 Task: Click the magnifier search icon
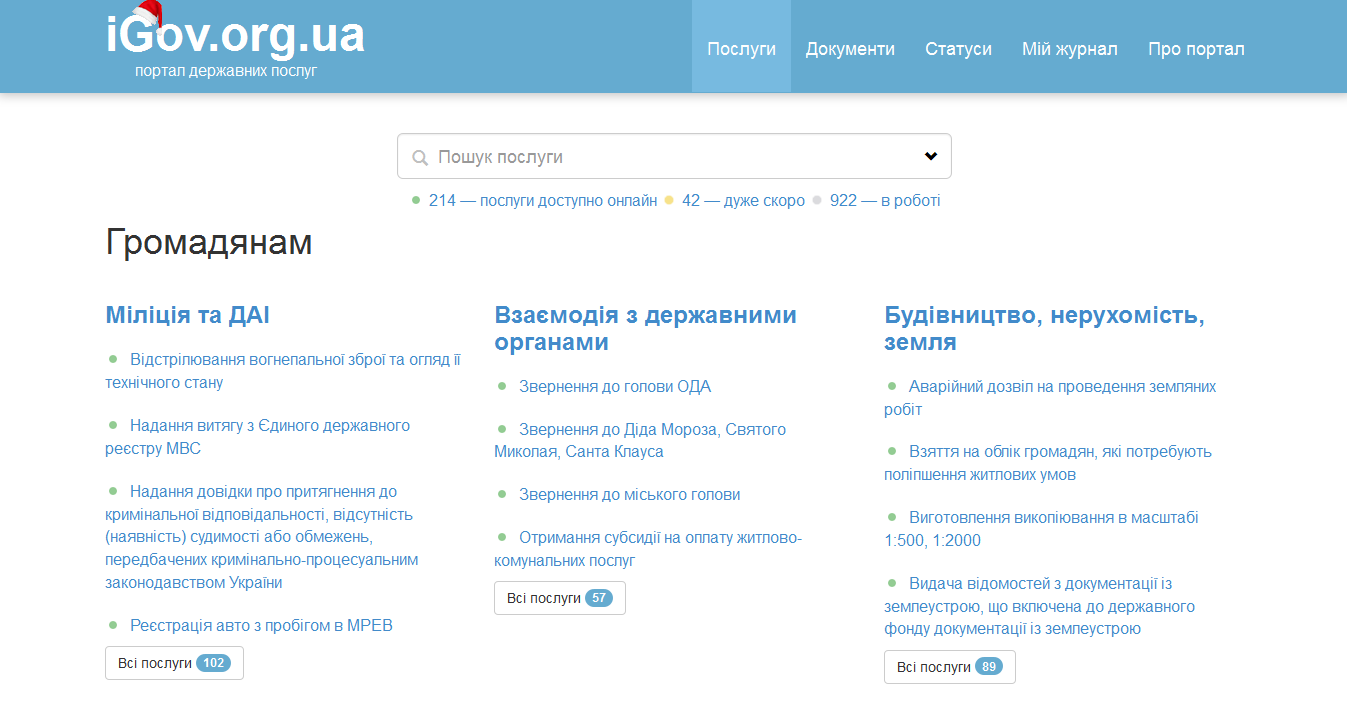point(418,156)
